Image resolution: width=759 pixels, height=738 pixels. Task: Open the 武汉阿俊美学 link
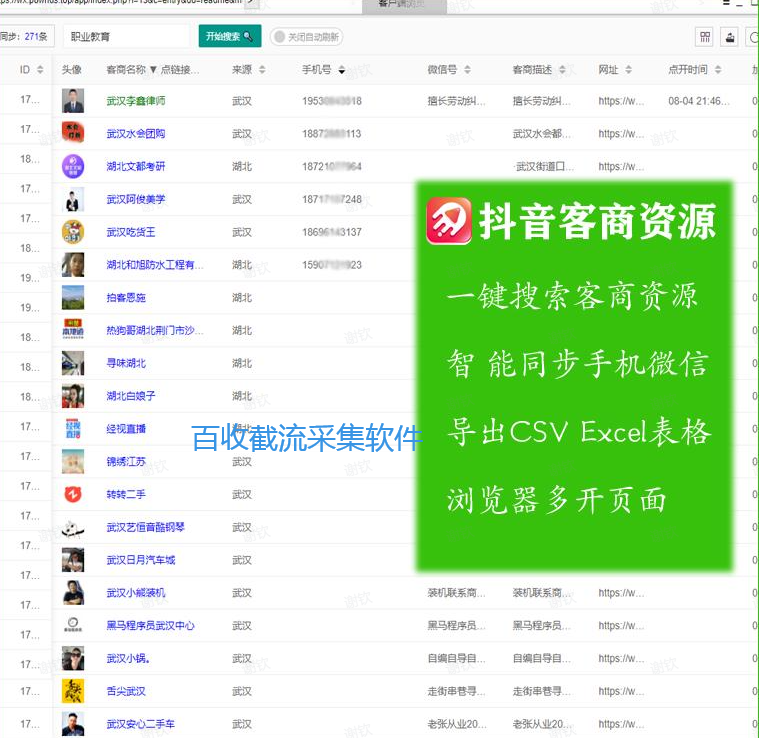pos(136,199)
